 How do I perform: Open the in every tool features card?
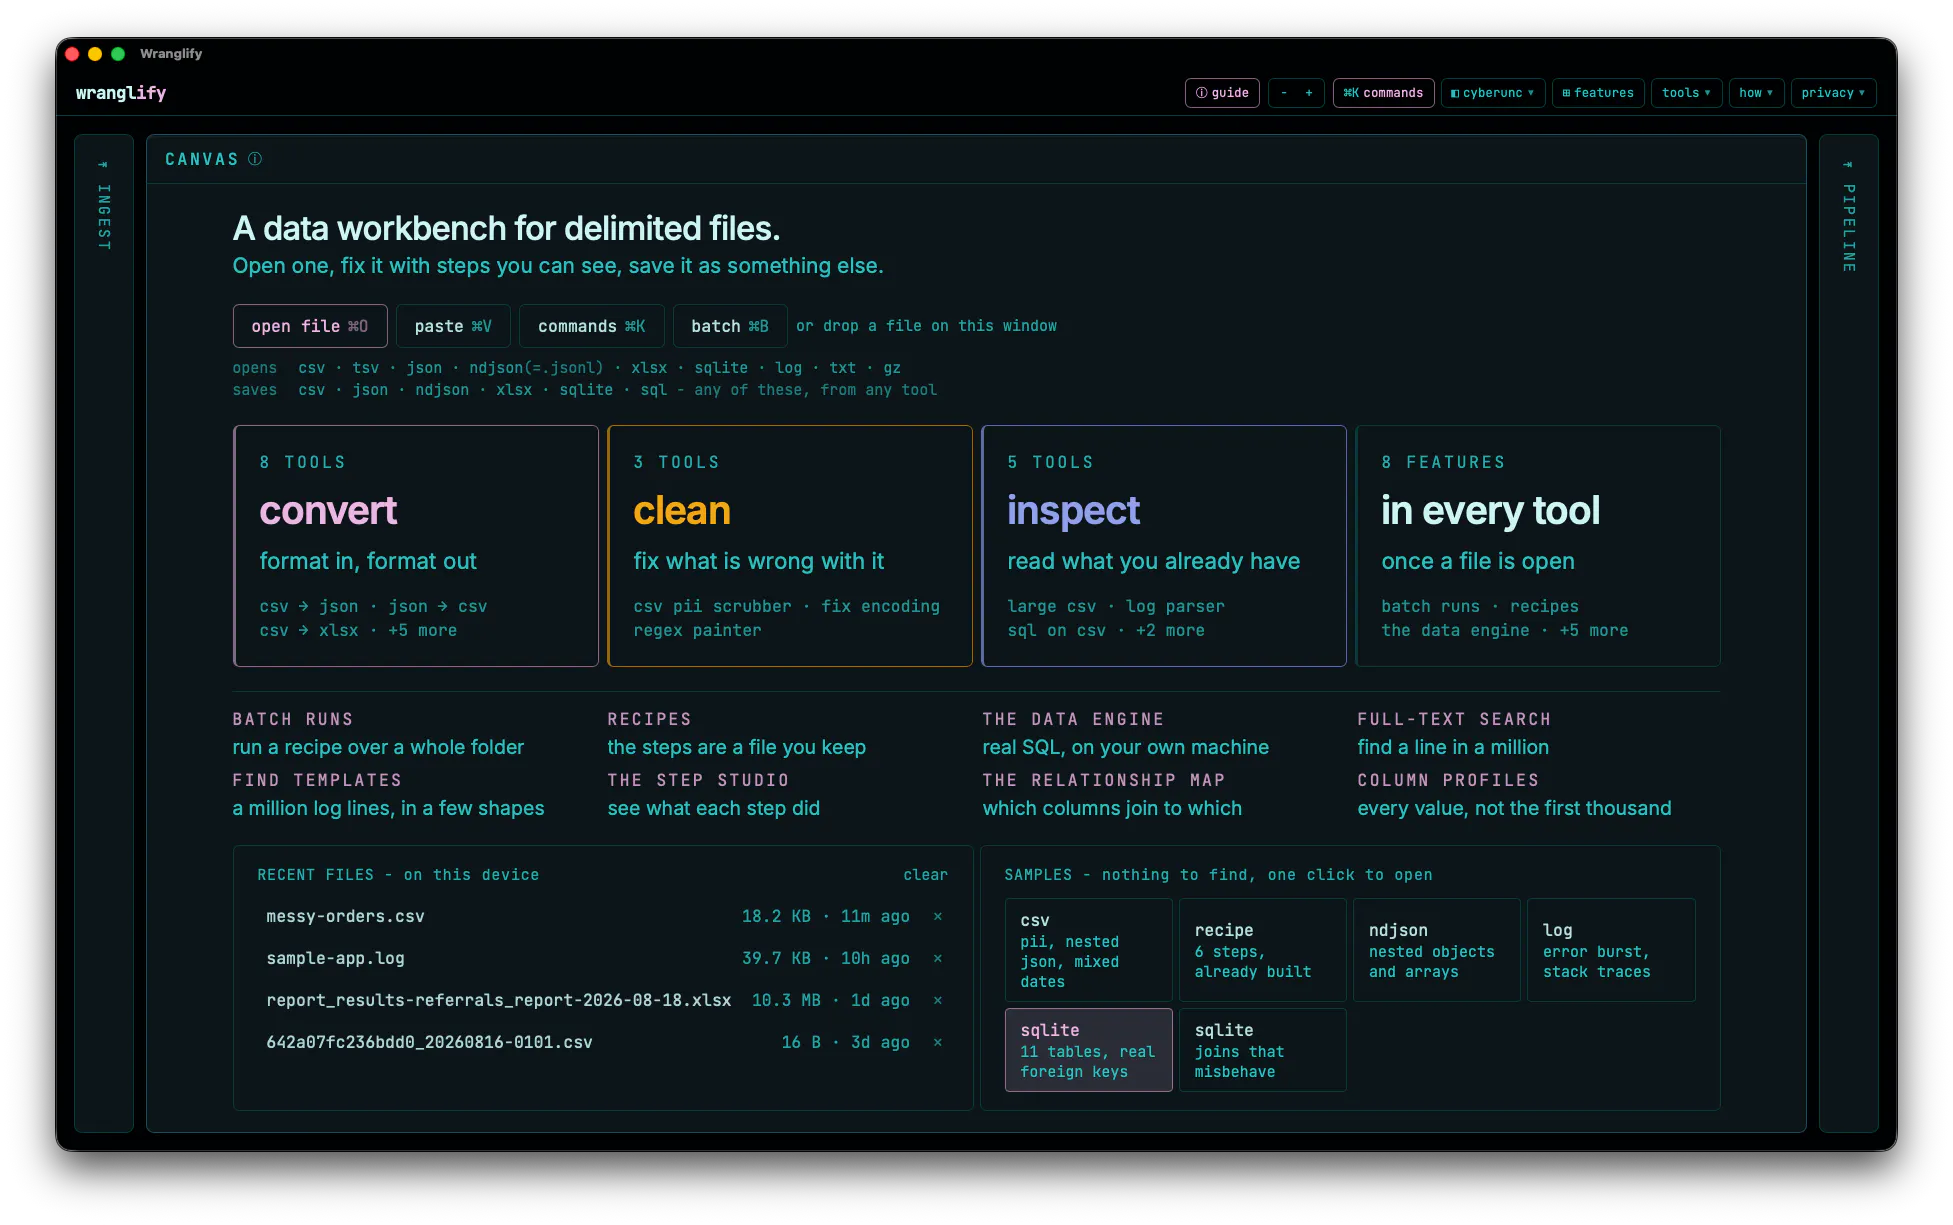click(x=1538, y=546)
